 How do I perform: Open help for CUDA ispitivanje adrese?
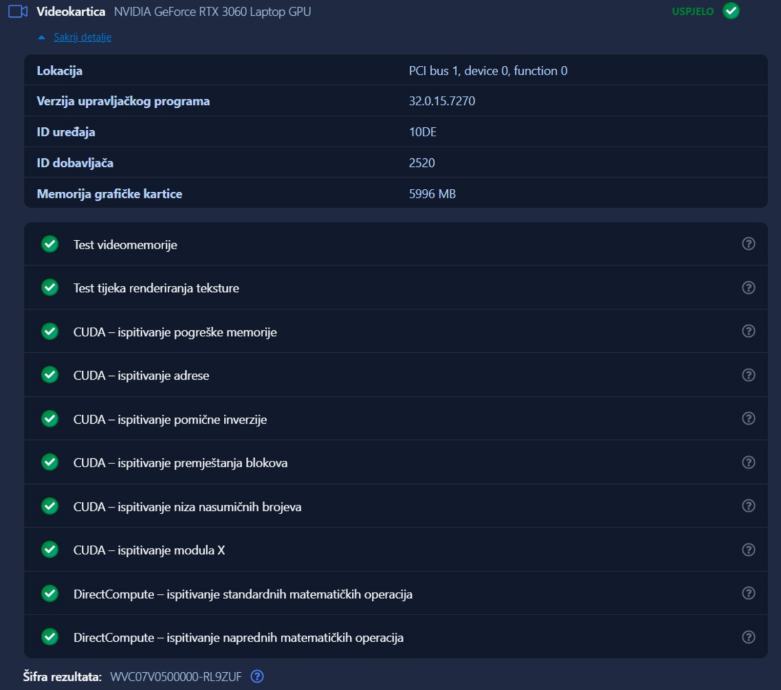(748, 375)
